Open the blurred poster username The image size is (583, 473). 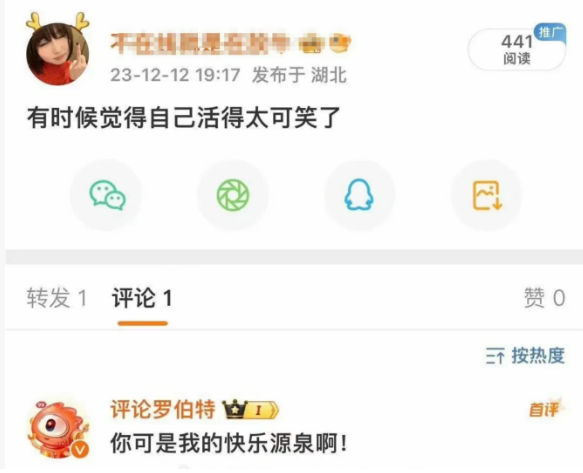pyautogui.click(x=231, y=44)
